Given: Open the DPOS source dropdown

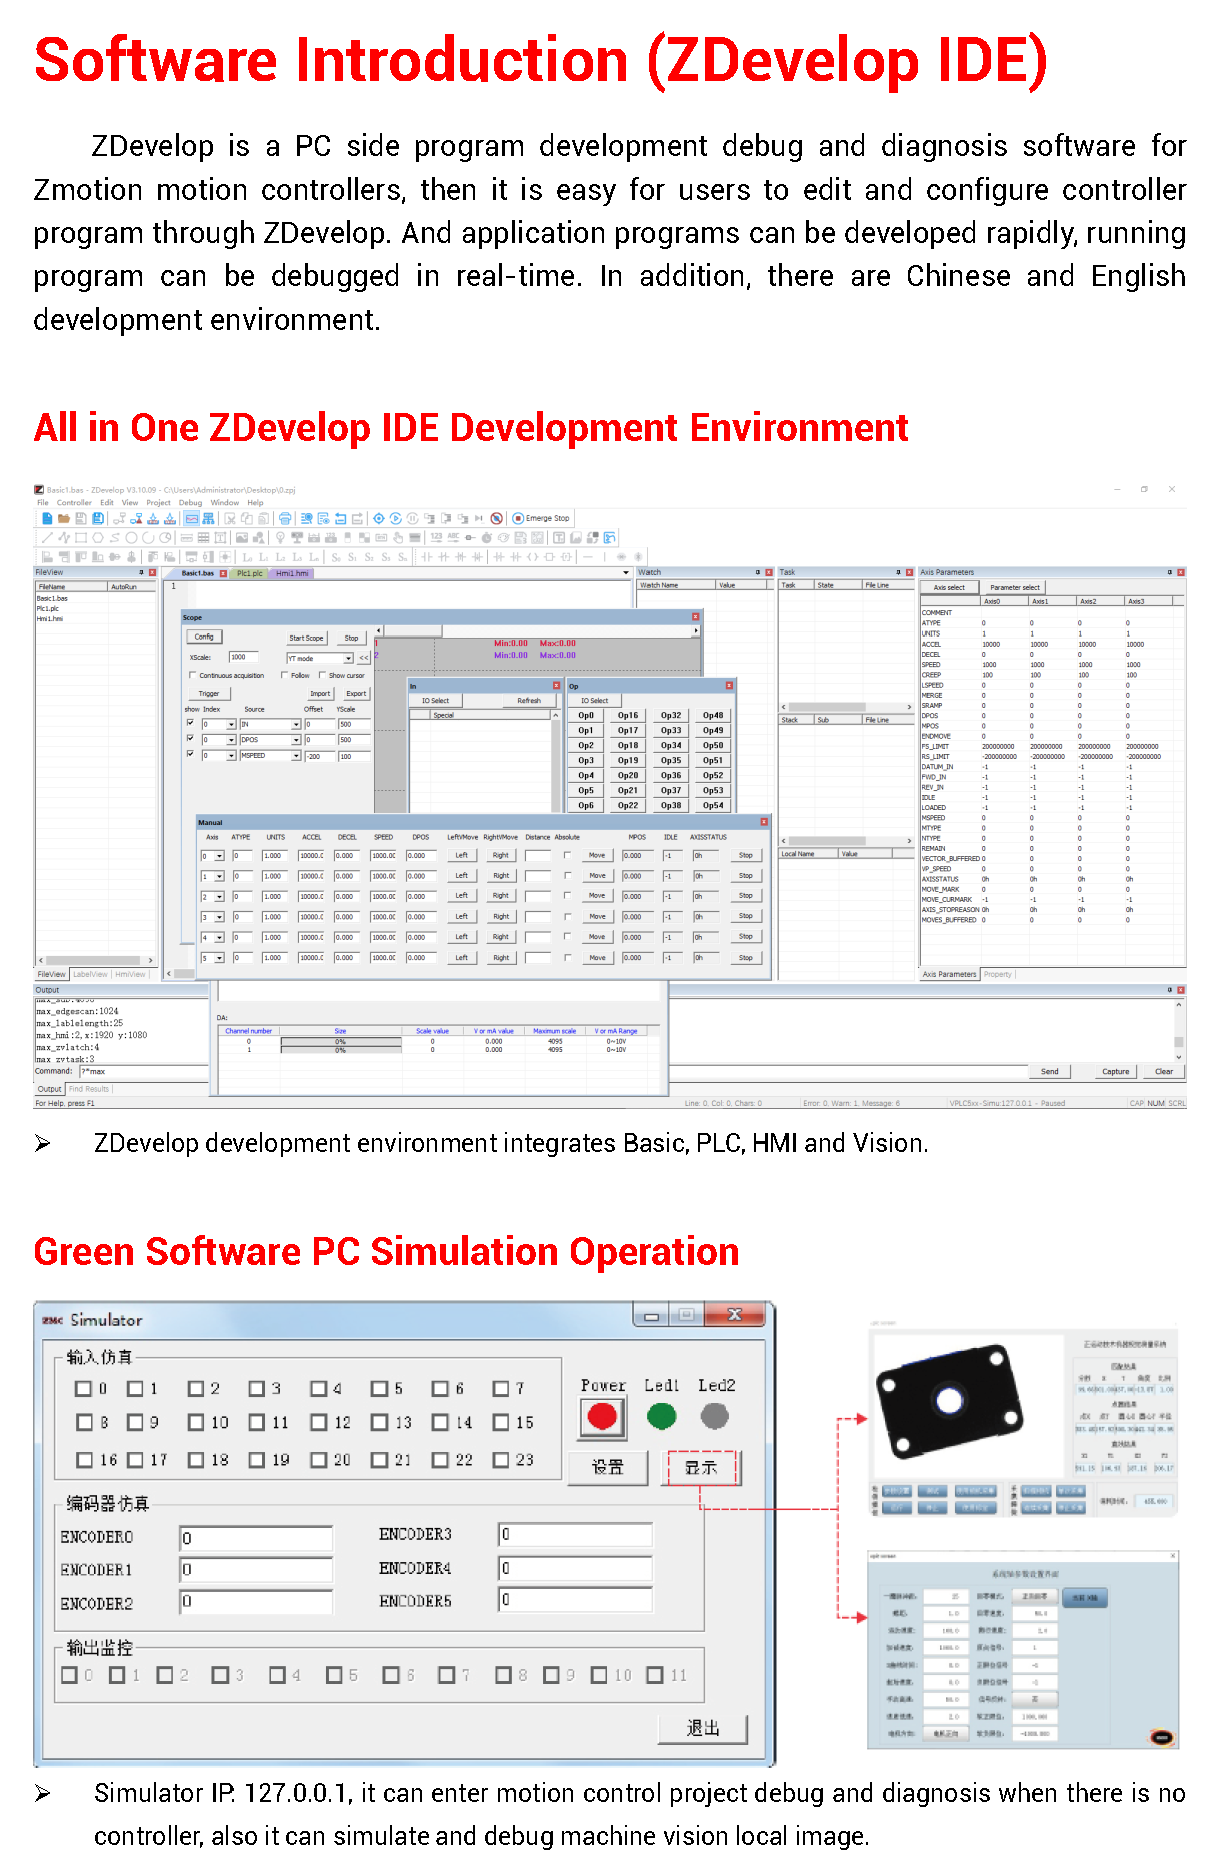Looking at the screenshot, I should point(296,741).
